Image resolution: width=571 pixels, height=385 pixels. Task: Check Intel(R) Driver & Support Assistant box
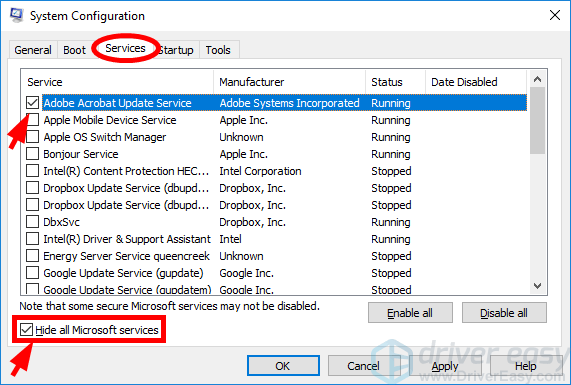coord(32,239)
